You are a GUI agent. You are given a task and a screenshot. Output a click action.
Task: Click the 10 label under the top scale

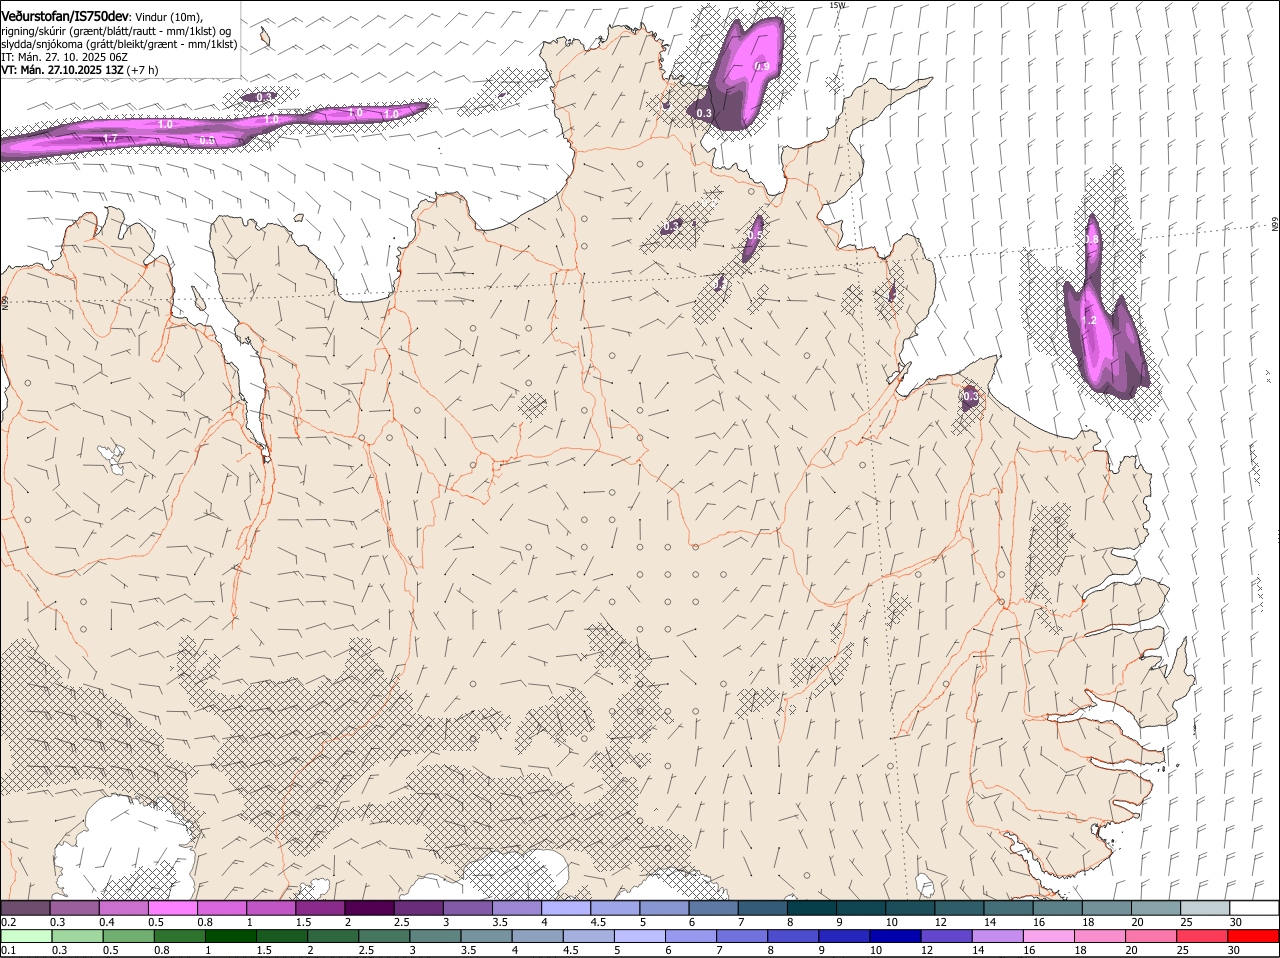892,922
